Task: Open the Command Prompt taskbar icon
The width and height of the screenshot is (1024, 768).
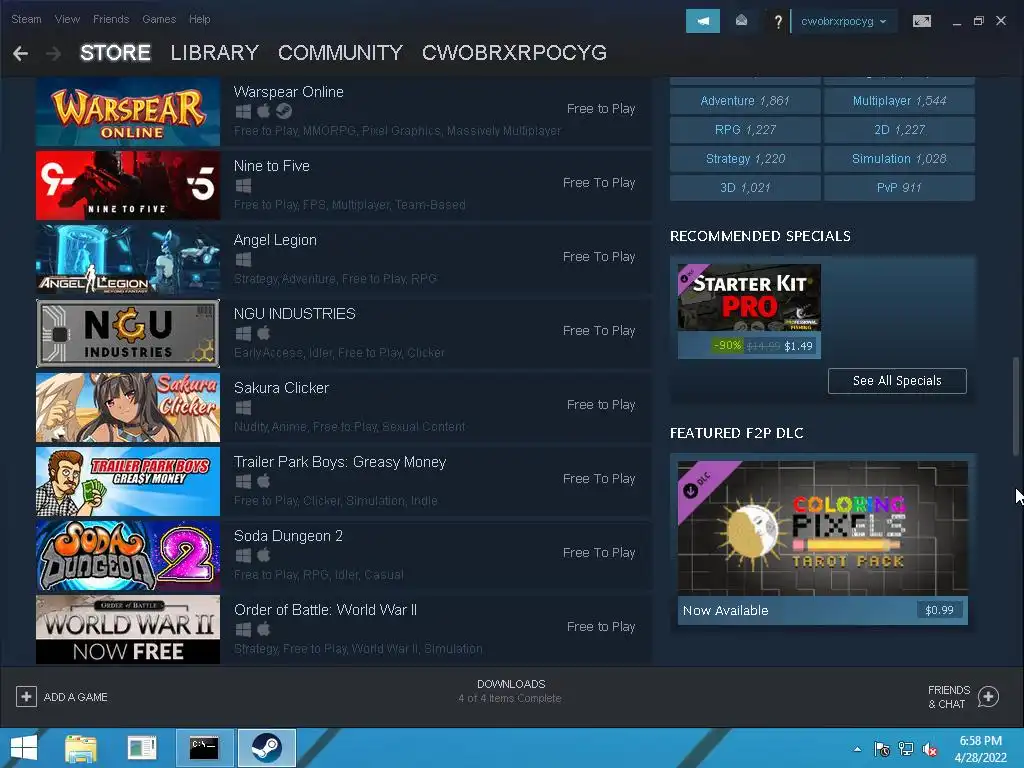Action: click(204, 748)
